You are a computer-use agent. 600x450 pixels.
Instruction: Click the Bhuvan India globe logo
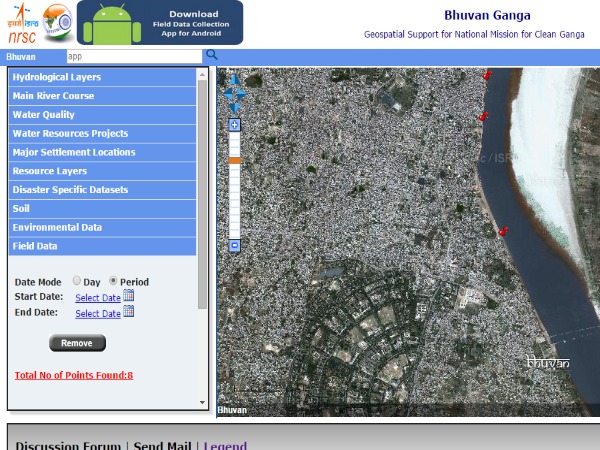(58, 22)
